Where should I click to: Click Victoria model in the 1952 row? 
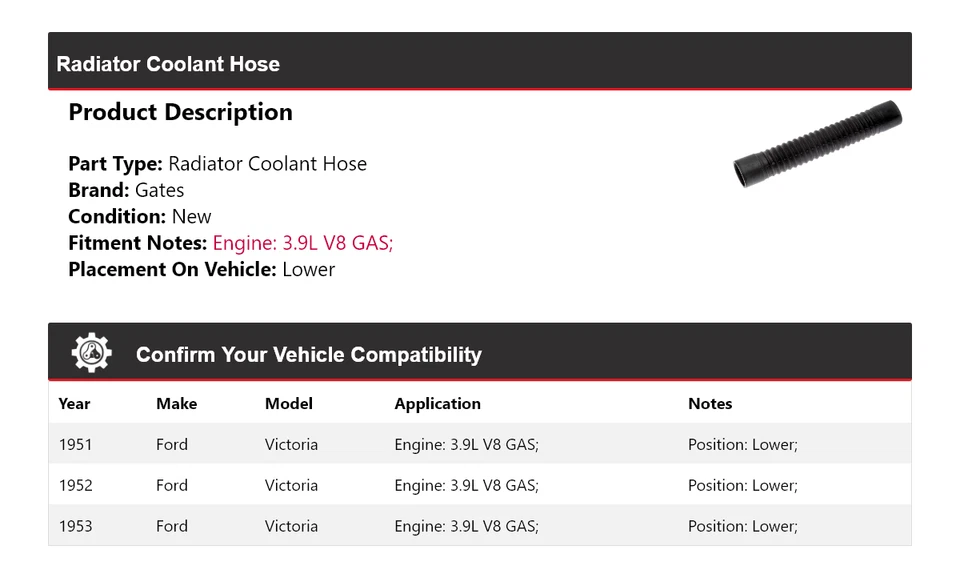tap(291, 485)
